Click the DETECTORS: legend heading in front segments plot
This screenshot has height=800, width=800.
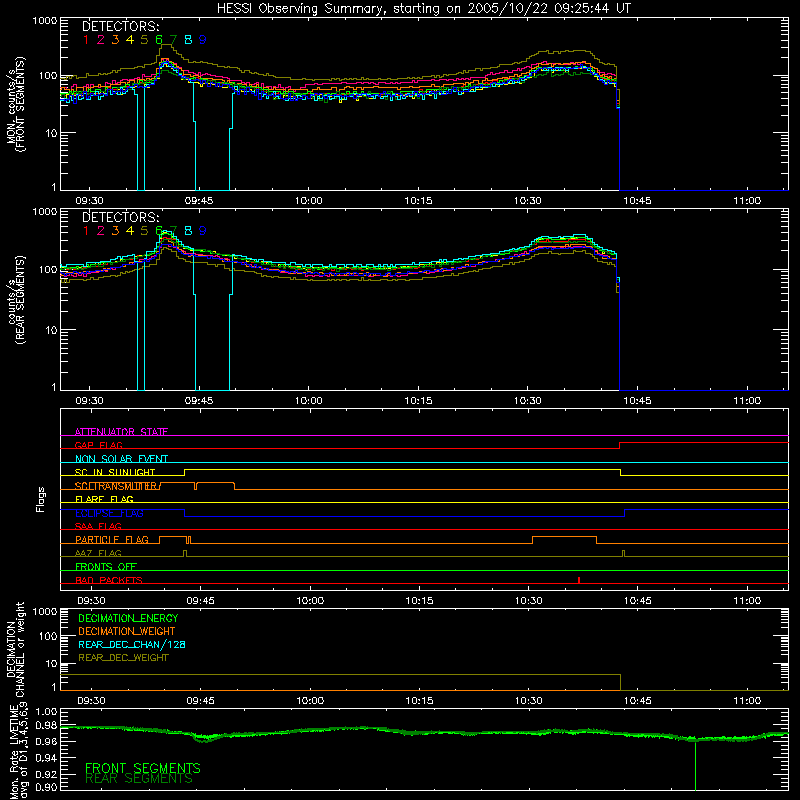click(121, 26)
